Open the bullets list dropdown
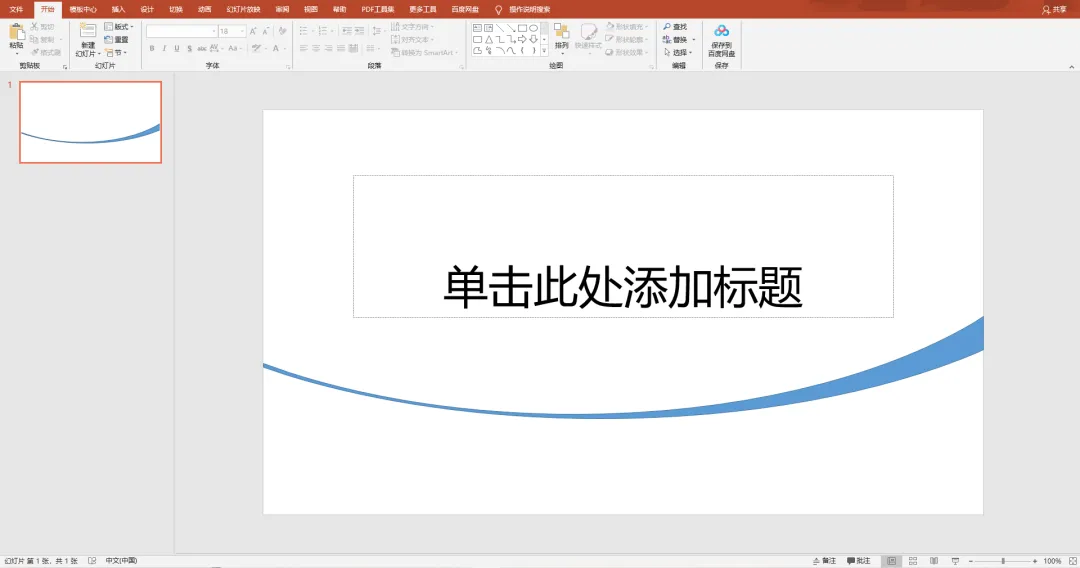This screenshot has width=1080, height=568. pyautogui.click(x=305, y=31)
